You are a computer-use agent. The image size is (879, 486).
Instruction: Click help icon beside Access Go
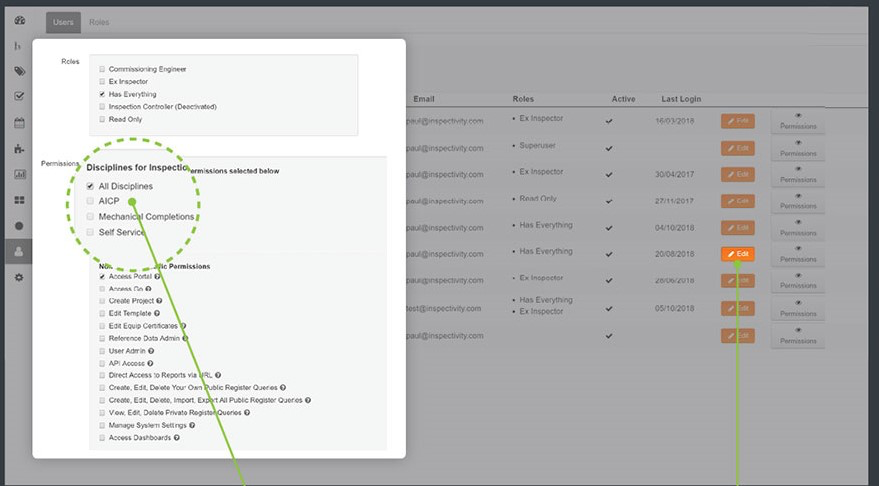(x=149, y=289)
